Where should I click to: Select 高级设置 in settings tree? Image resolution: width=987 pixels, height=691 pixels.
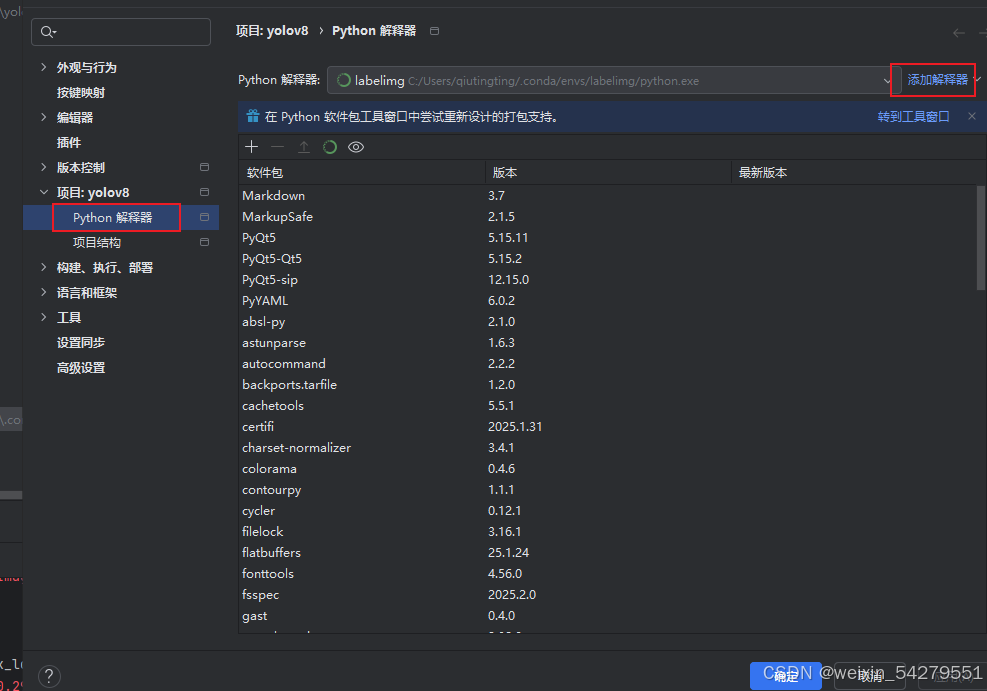tap(81, 368)
